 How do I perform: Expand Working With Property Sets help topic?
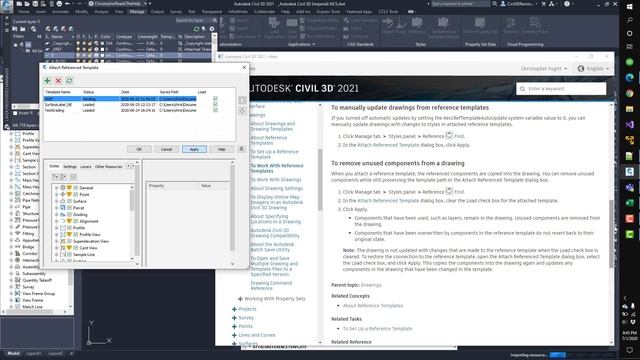(x=240, y=299)
